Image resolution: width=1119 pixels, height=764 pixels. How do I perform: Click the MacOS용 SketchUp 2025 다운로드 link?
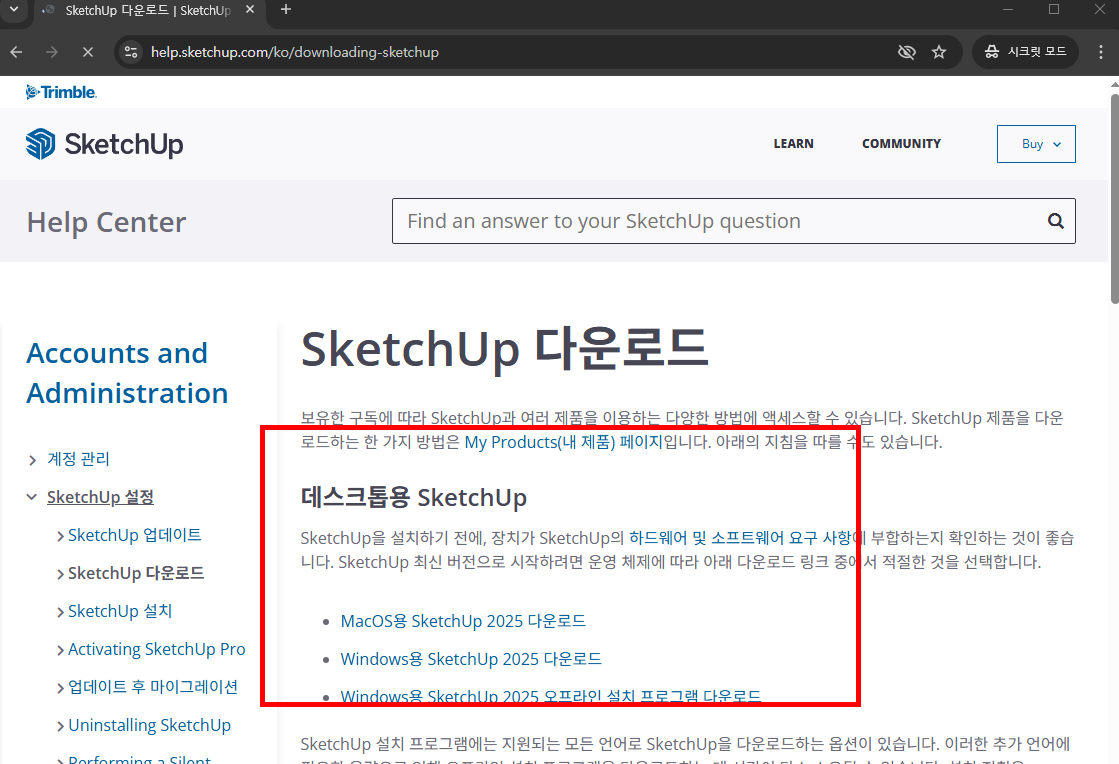coord(463,620)
